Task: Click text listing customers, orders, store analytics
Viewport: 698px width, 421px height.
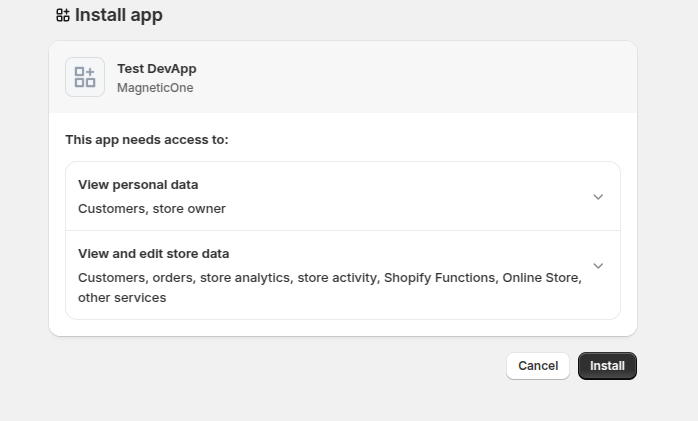Action: click(x=330, y=287)
